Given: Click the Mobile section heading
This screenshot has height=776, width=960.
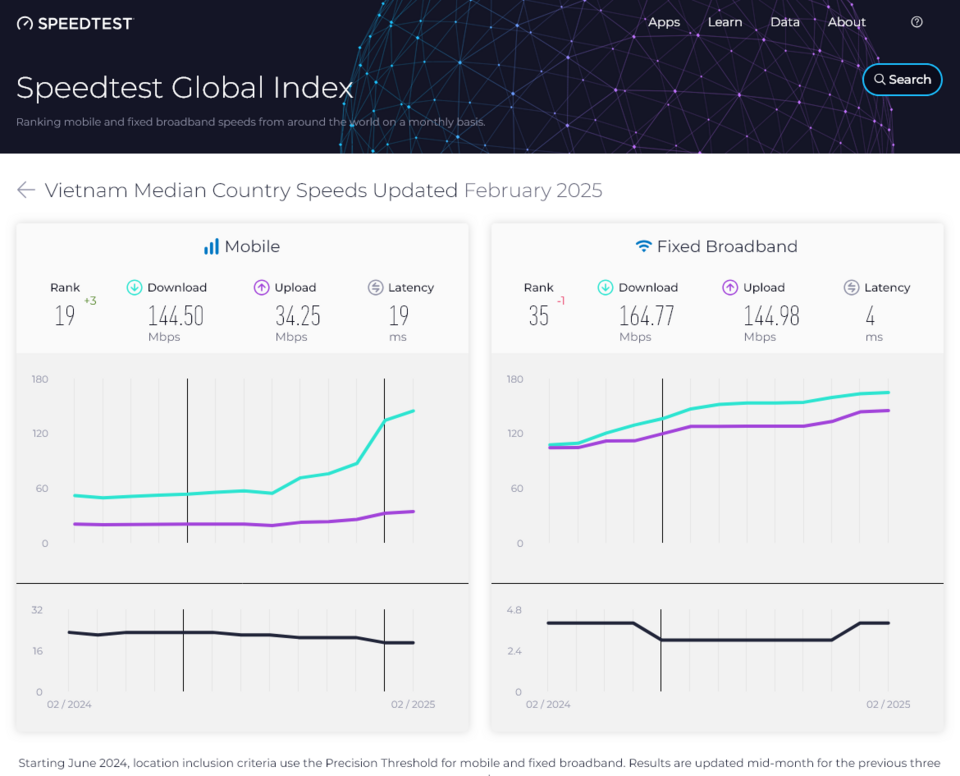Looking at the screenshot, I should click(x=252, y=246).
